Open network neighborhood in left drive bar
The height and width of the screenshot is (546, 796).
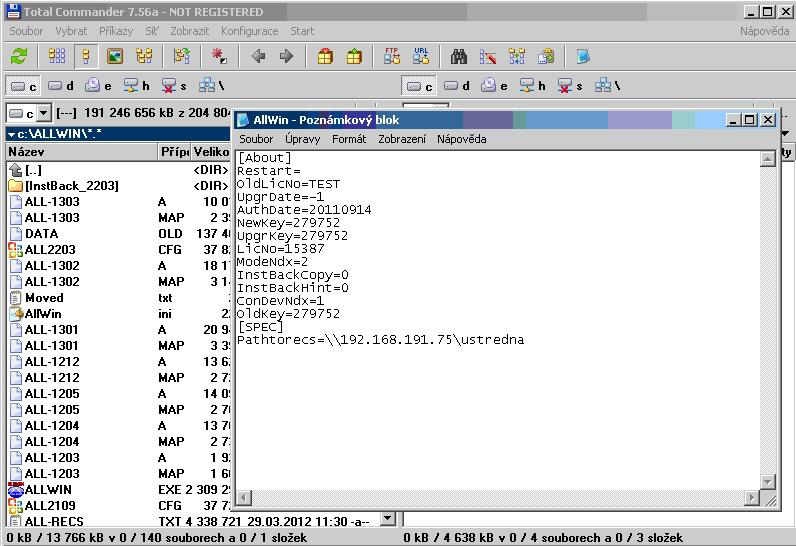click(x=211, y=86)
